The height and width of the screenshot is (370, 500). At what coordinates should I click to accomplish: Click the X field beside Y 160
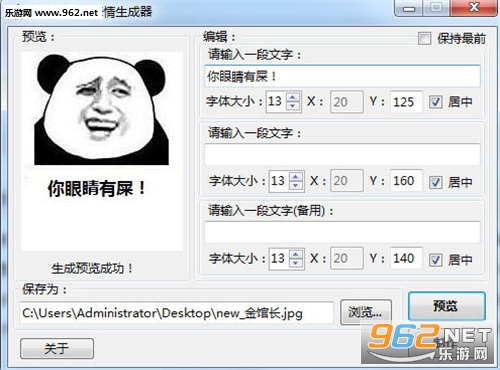point(346,181)
